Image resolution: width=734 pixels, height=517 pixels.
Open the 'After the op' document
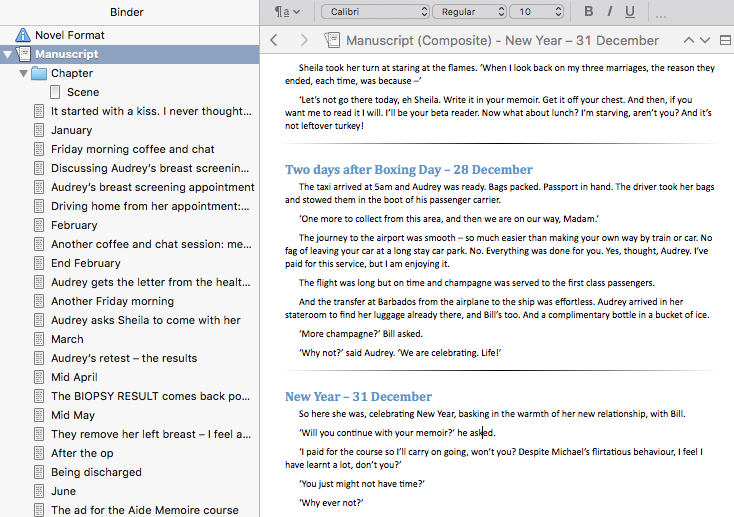click(x=82, y=453)
